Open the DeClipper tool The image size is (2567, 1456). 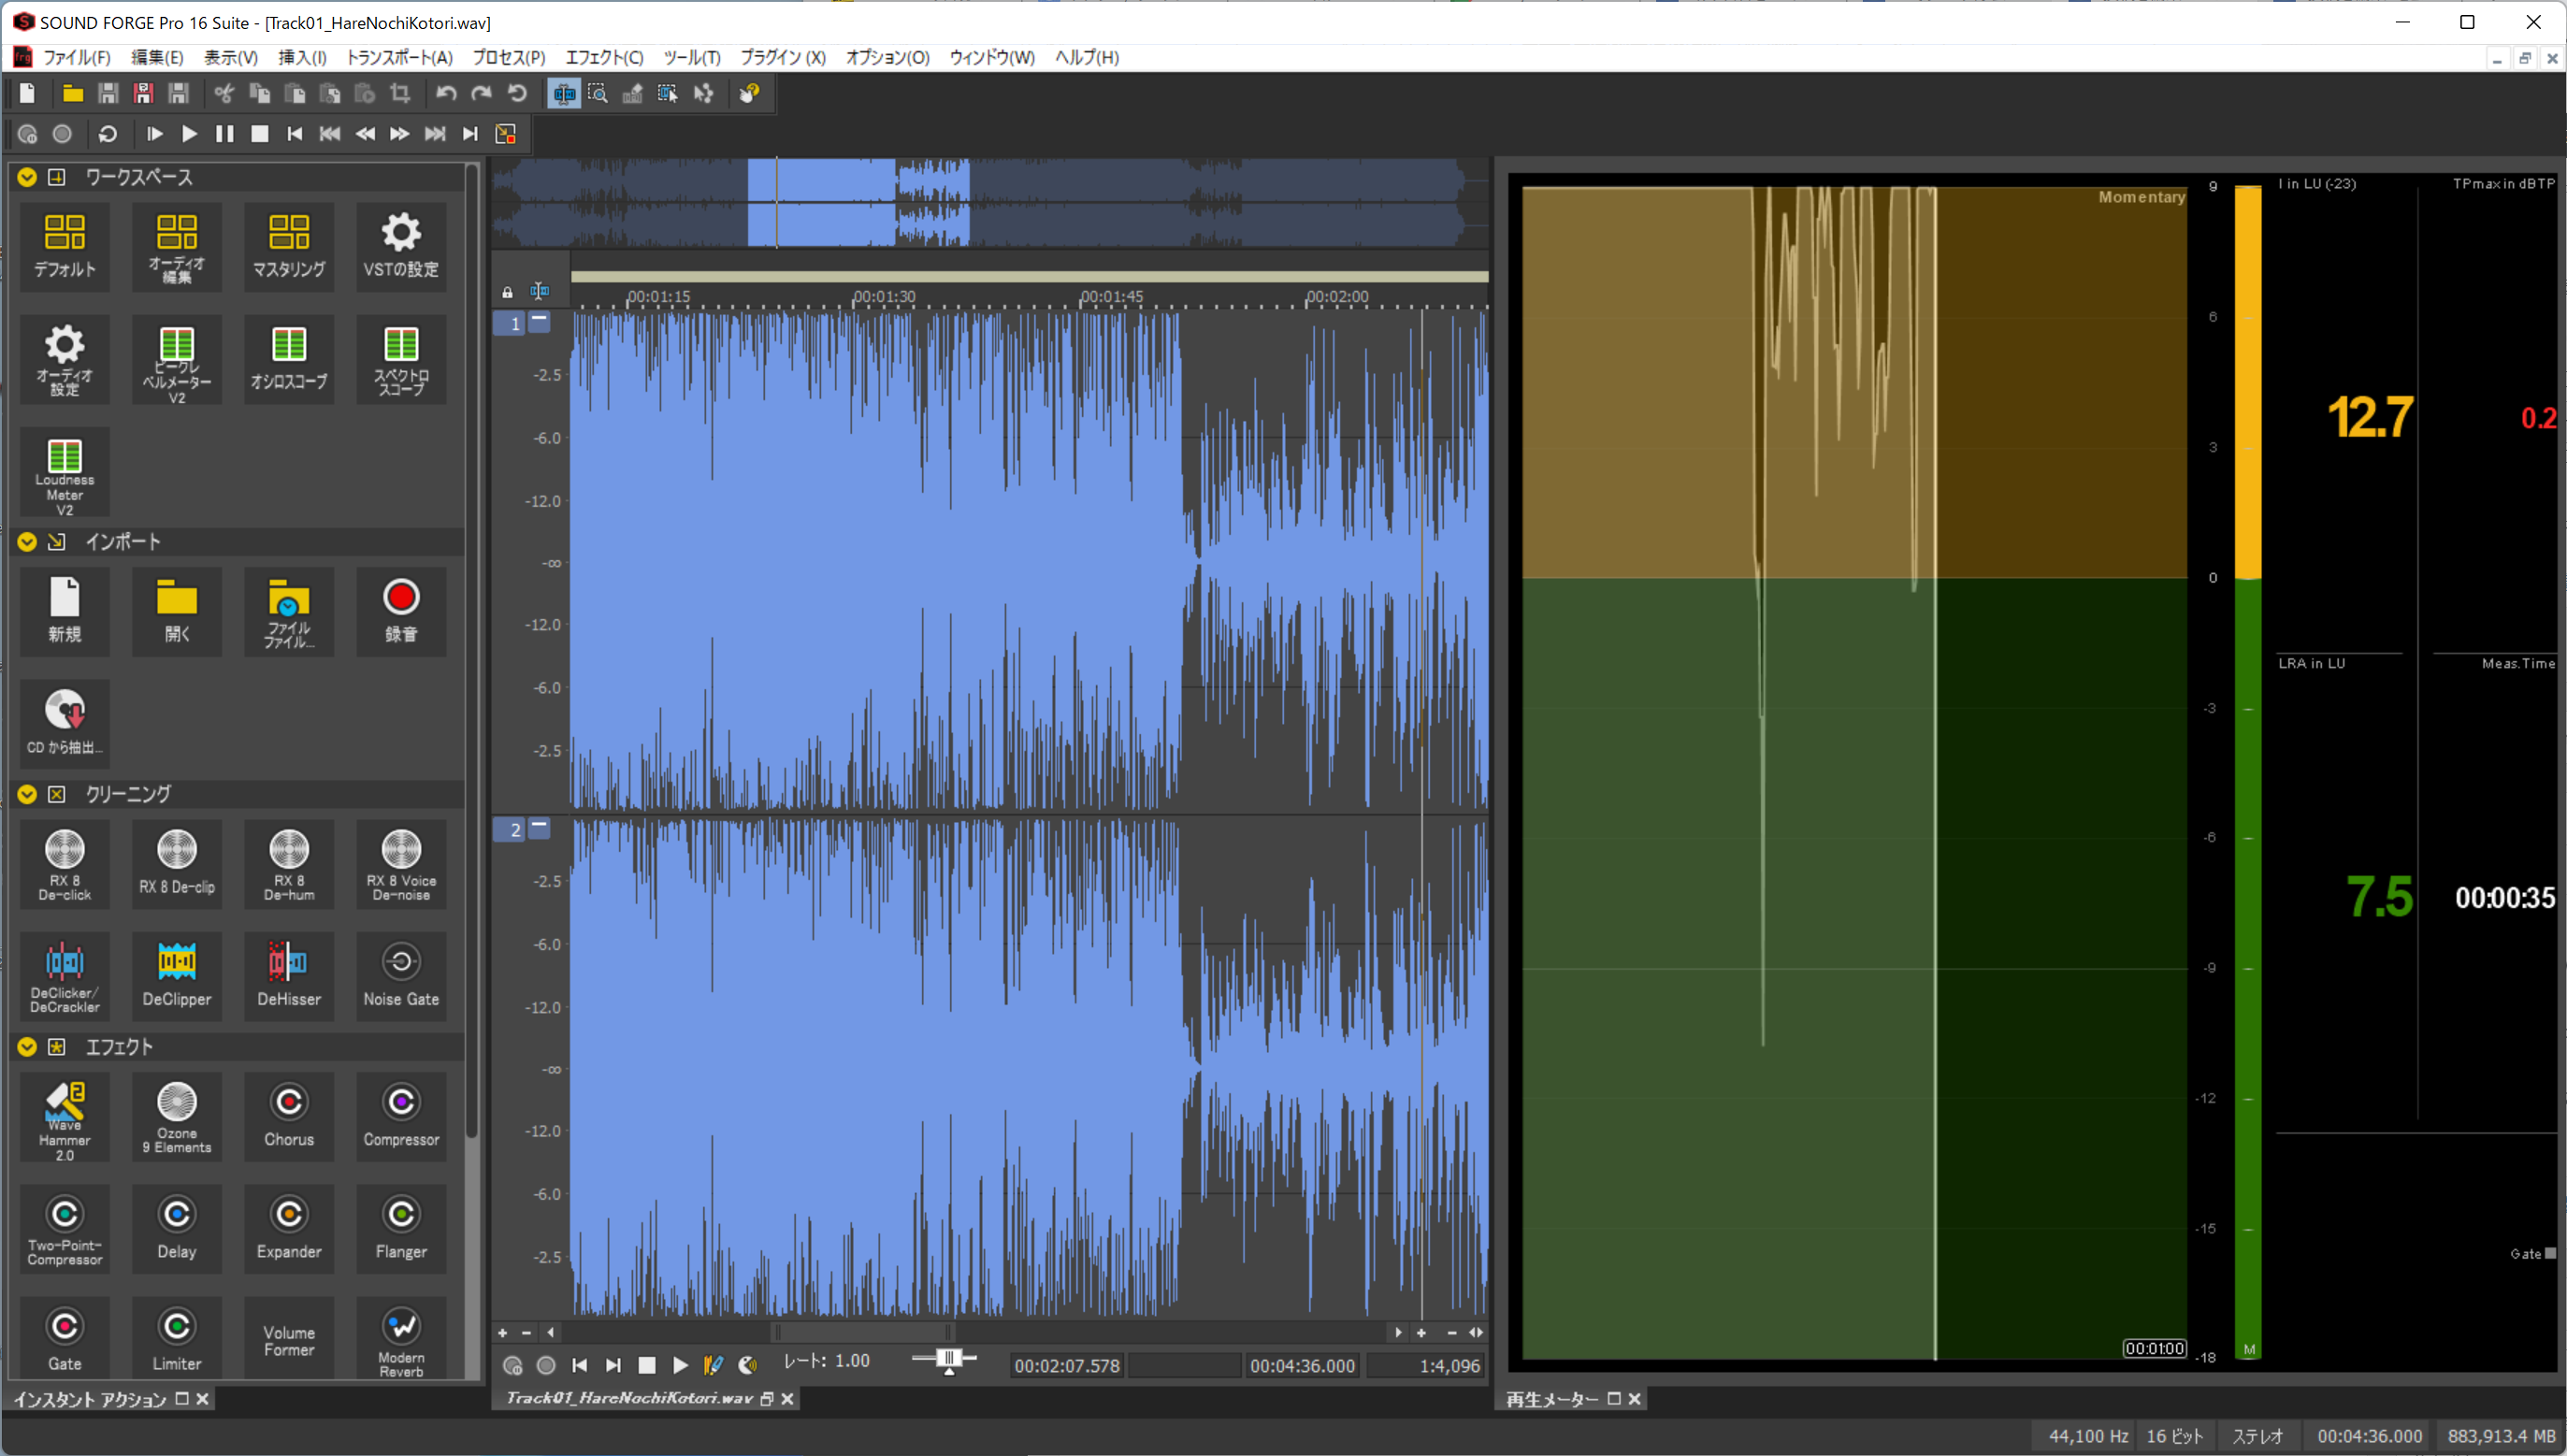click(177, 977)
